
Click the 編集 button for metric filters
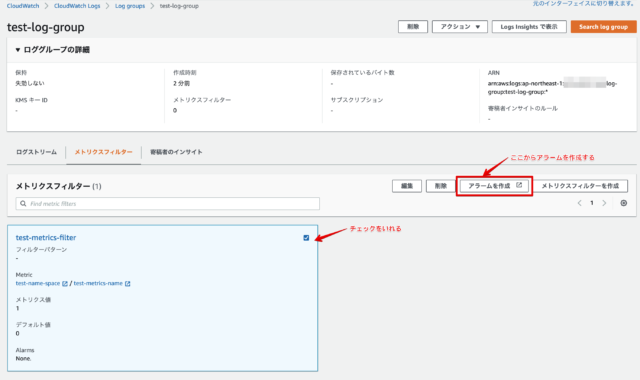(407, 186)
